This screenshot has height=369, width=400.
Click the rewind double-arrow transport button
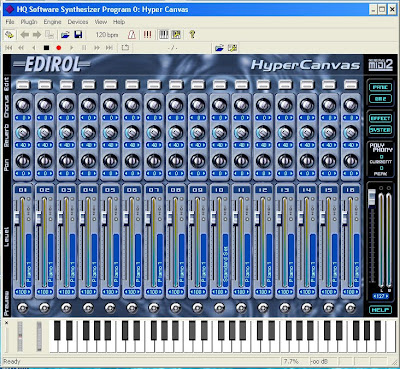point(21,48)
